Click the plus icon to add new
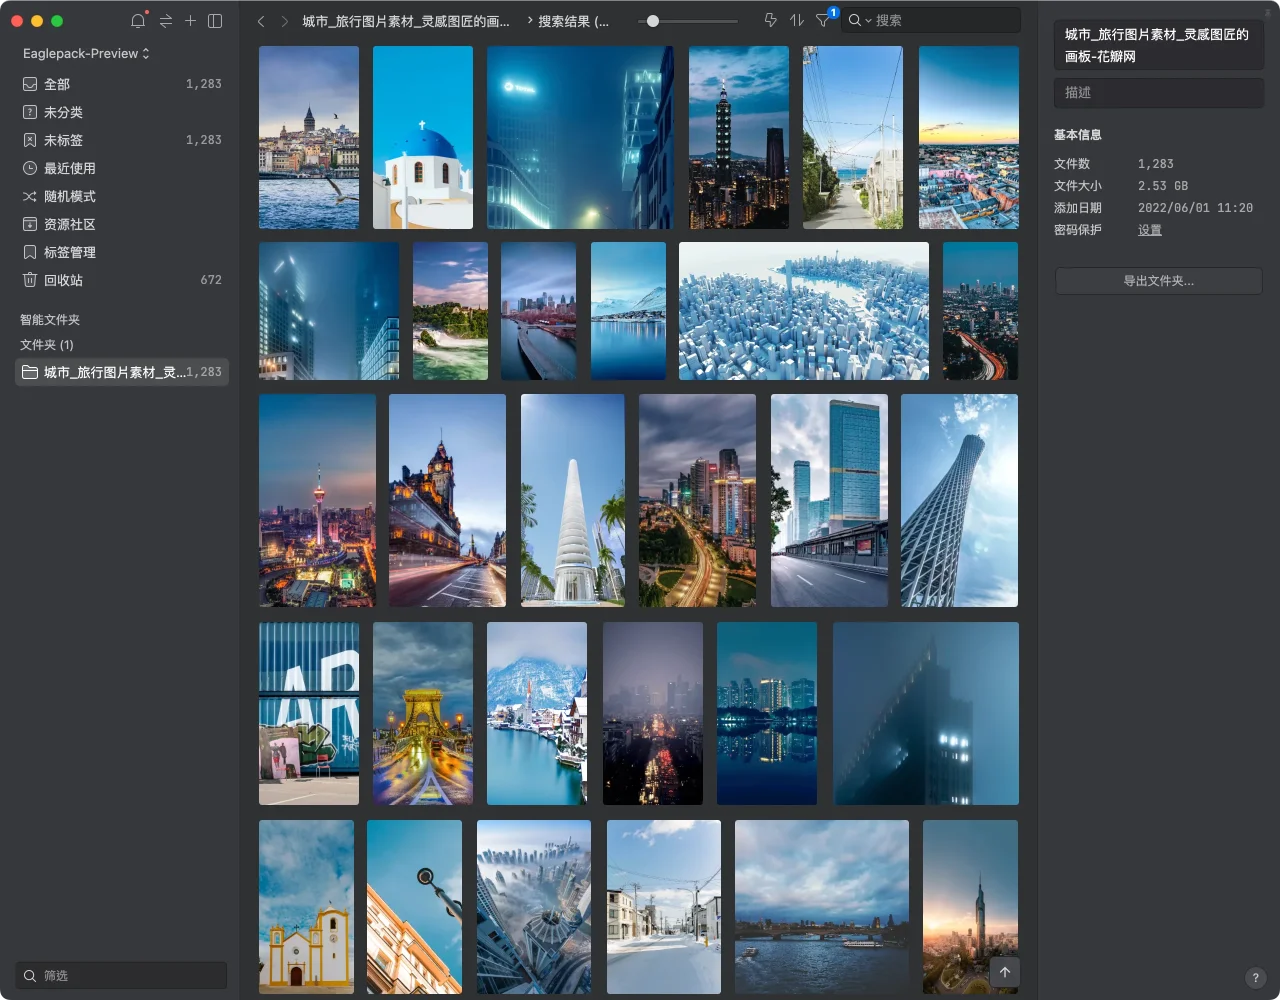This screenshot has height=1000, width=1280. 190,21
